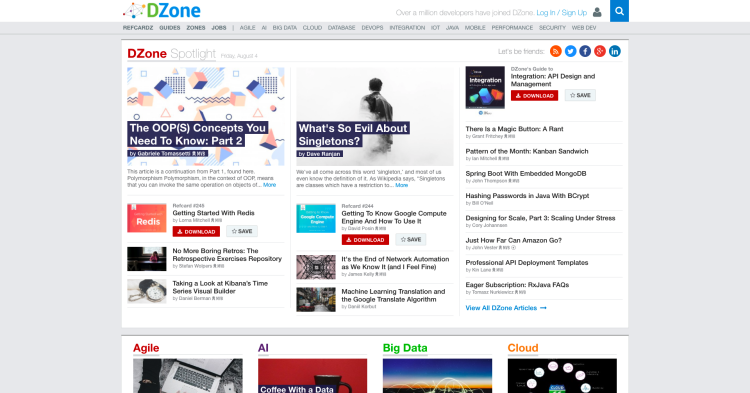Open Eager Subscription: RxJava FAQs article

pos(517,284)
